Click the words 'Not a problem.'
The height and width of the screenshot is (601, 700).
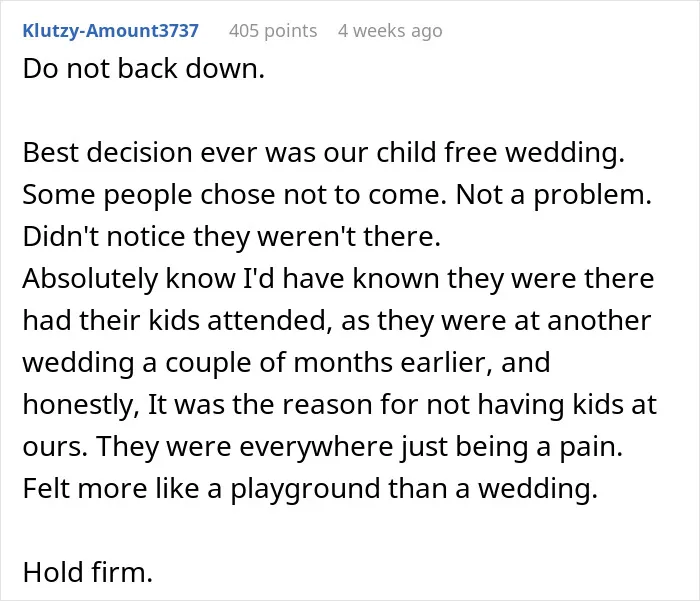[x=554, y=195]
